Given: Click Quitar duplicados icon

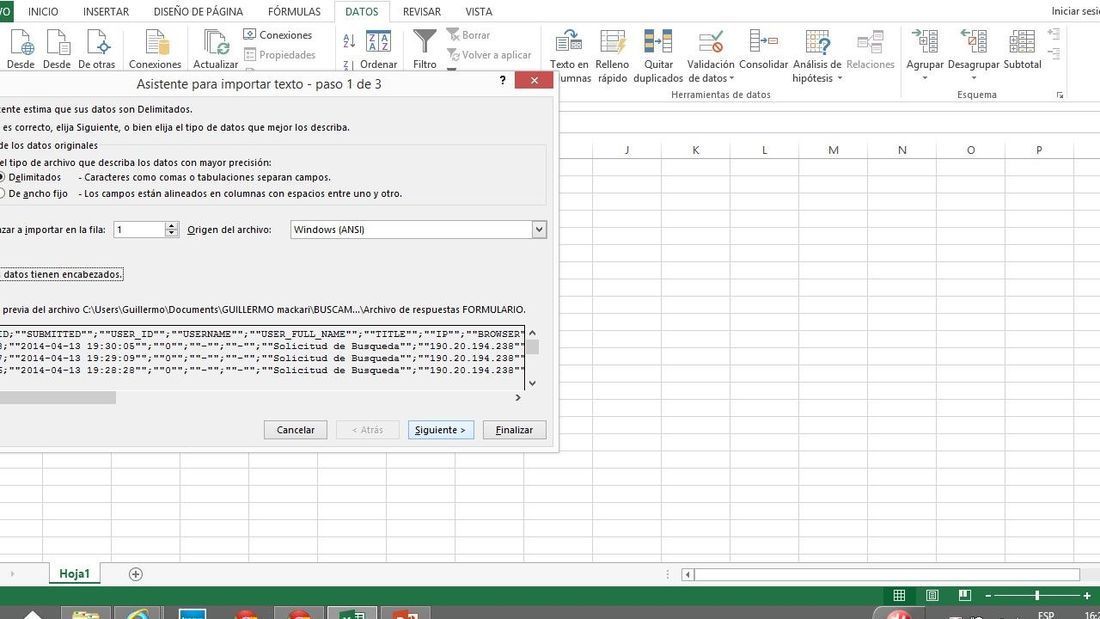Looking at the screenshot, I should click(x=658, y=42).
